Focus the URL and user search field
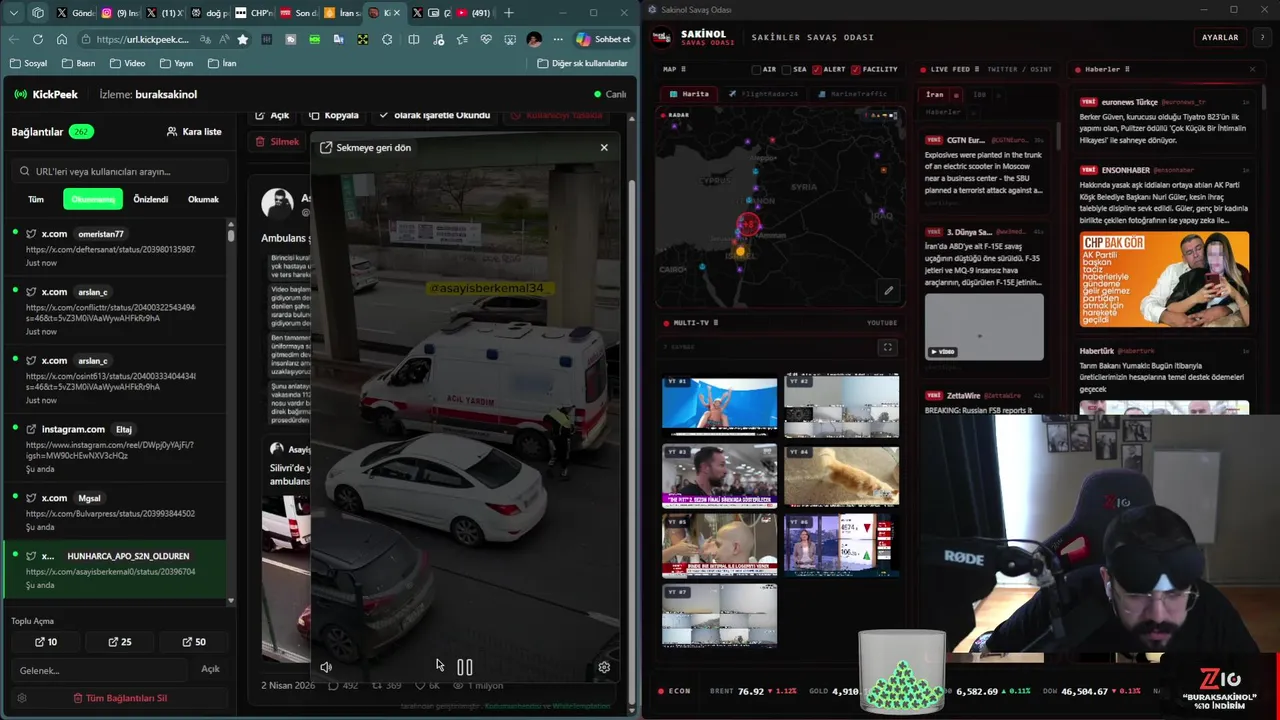The width and height of the screenshot is (1280, 720). point(120,171)
